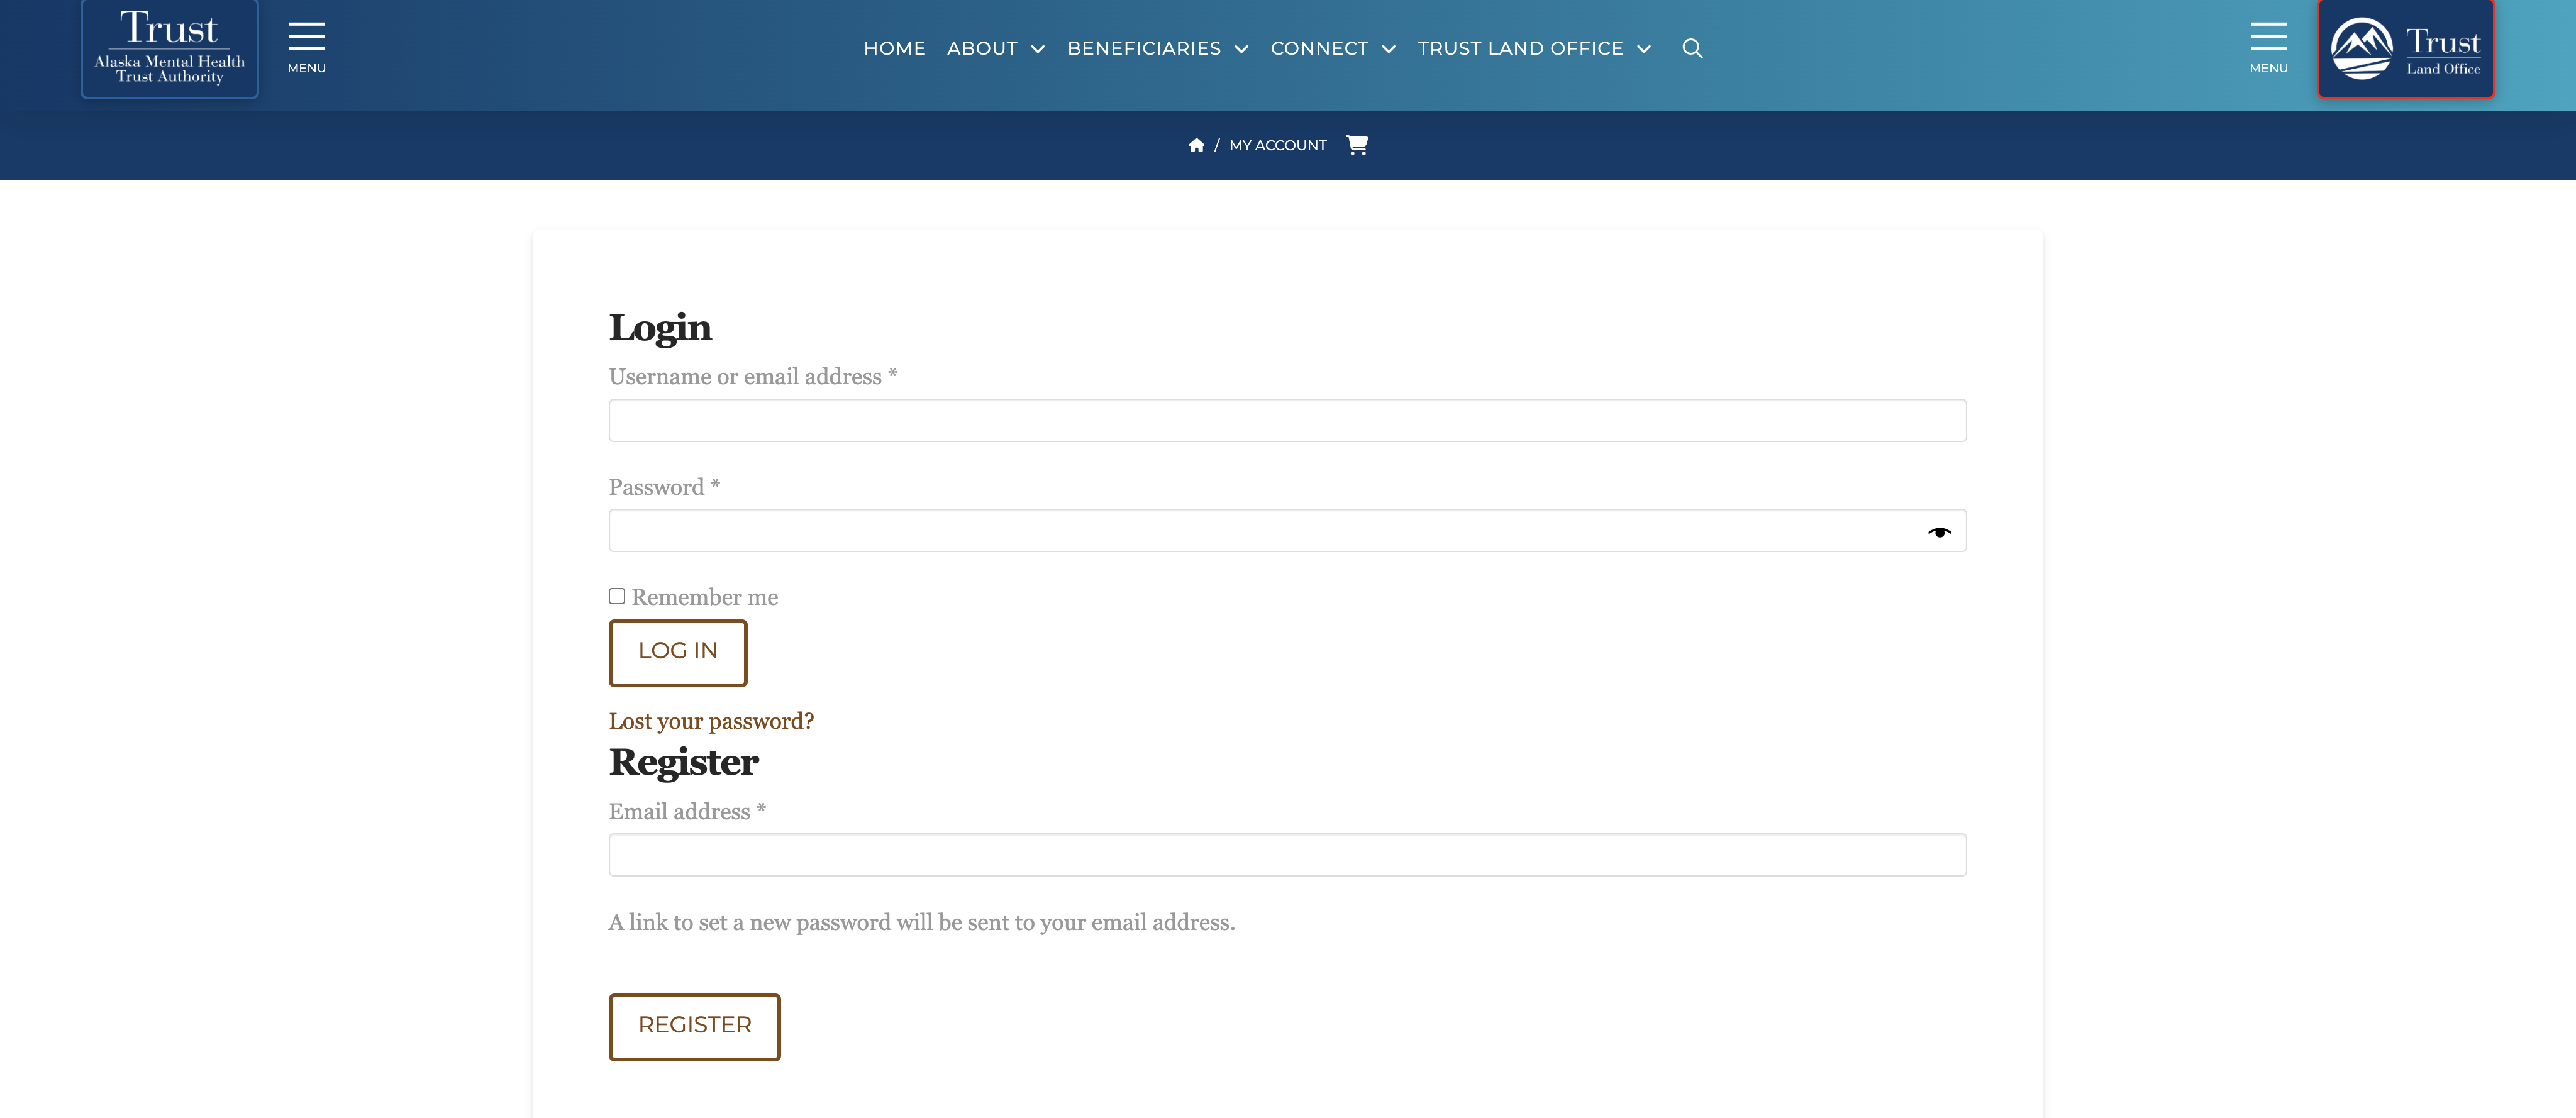Click the My Account breadcrumb link
Screen dimensions: 2576x1118
[1277, 145]
